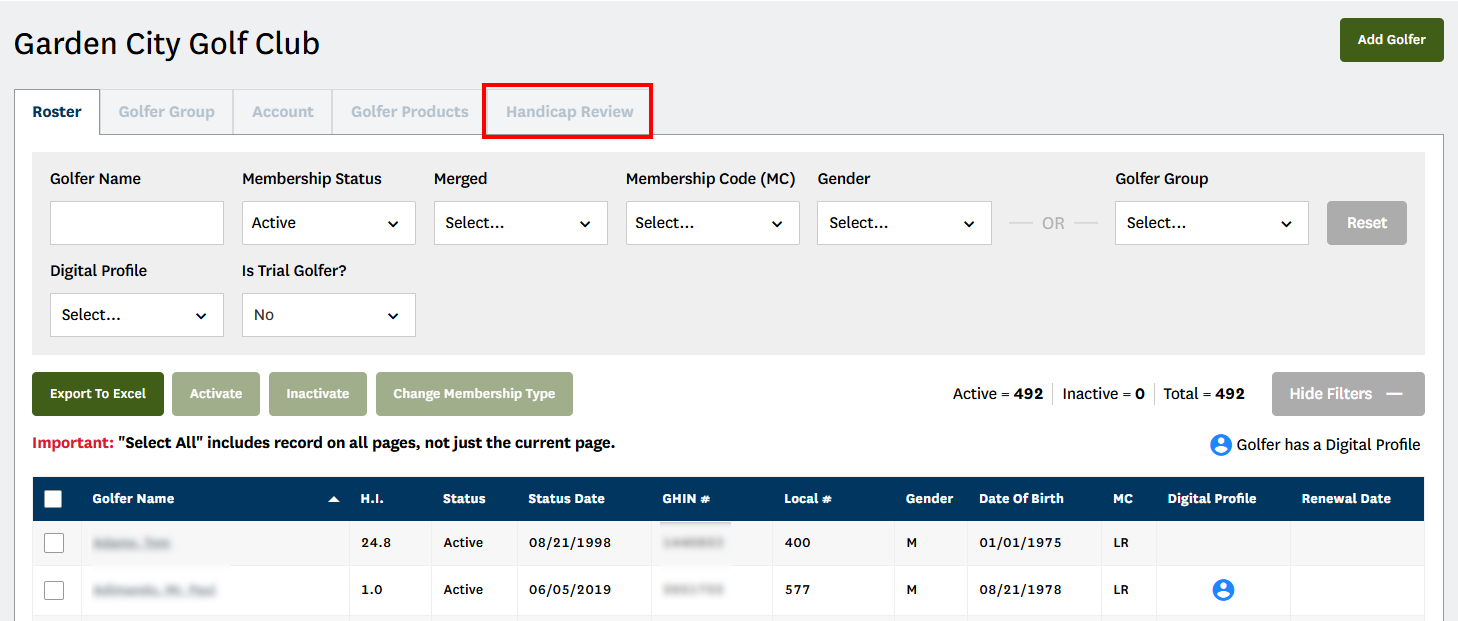
Task: Open the Golfer Group filter dropdown
Action: pyautogui.click(x=1211, y=223)
